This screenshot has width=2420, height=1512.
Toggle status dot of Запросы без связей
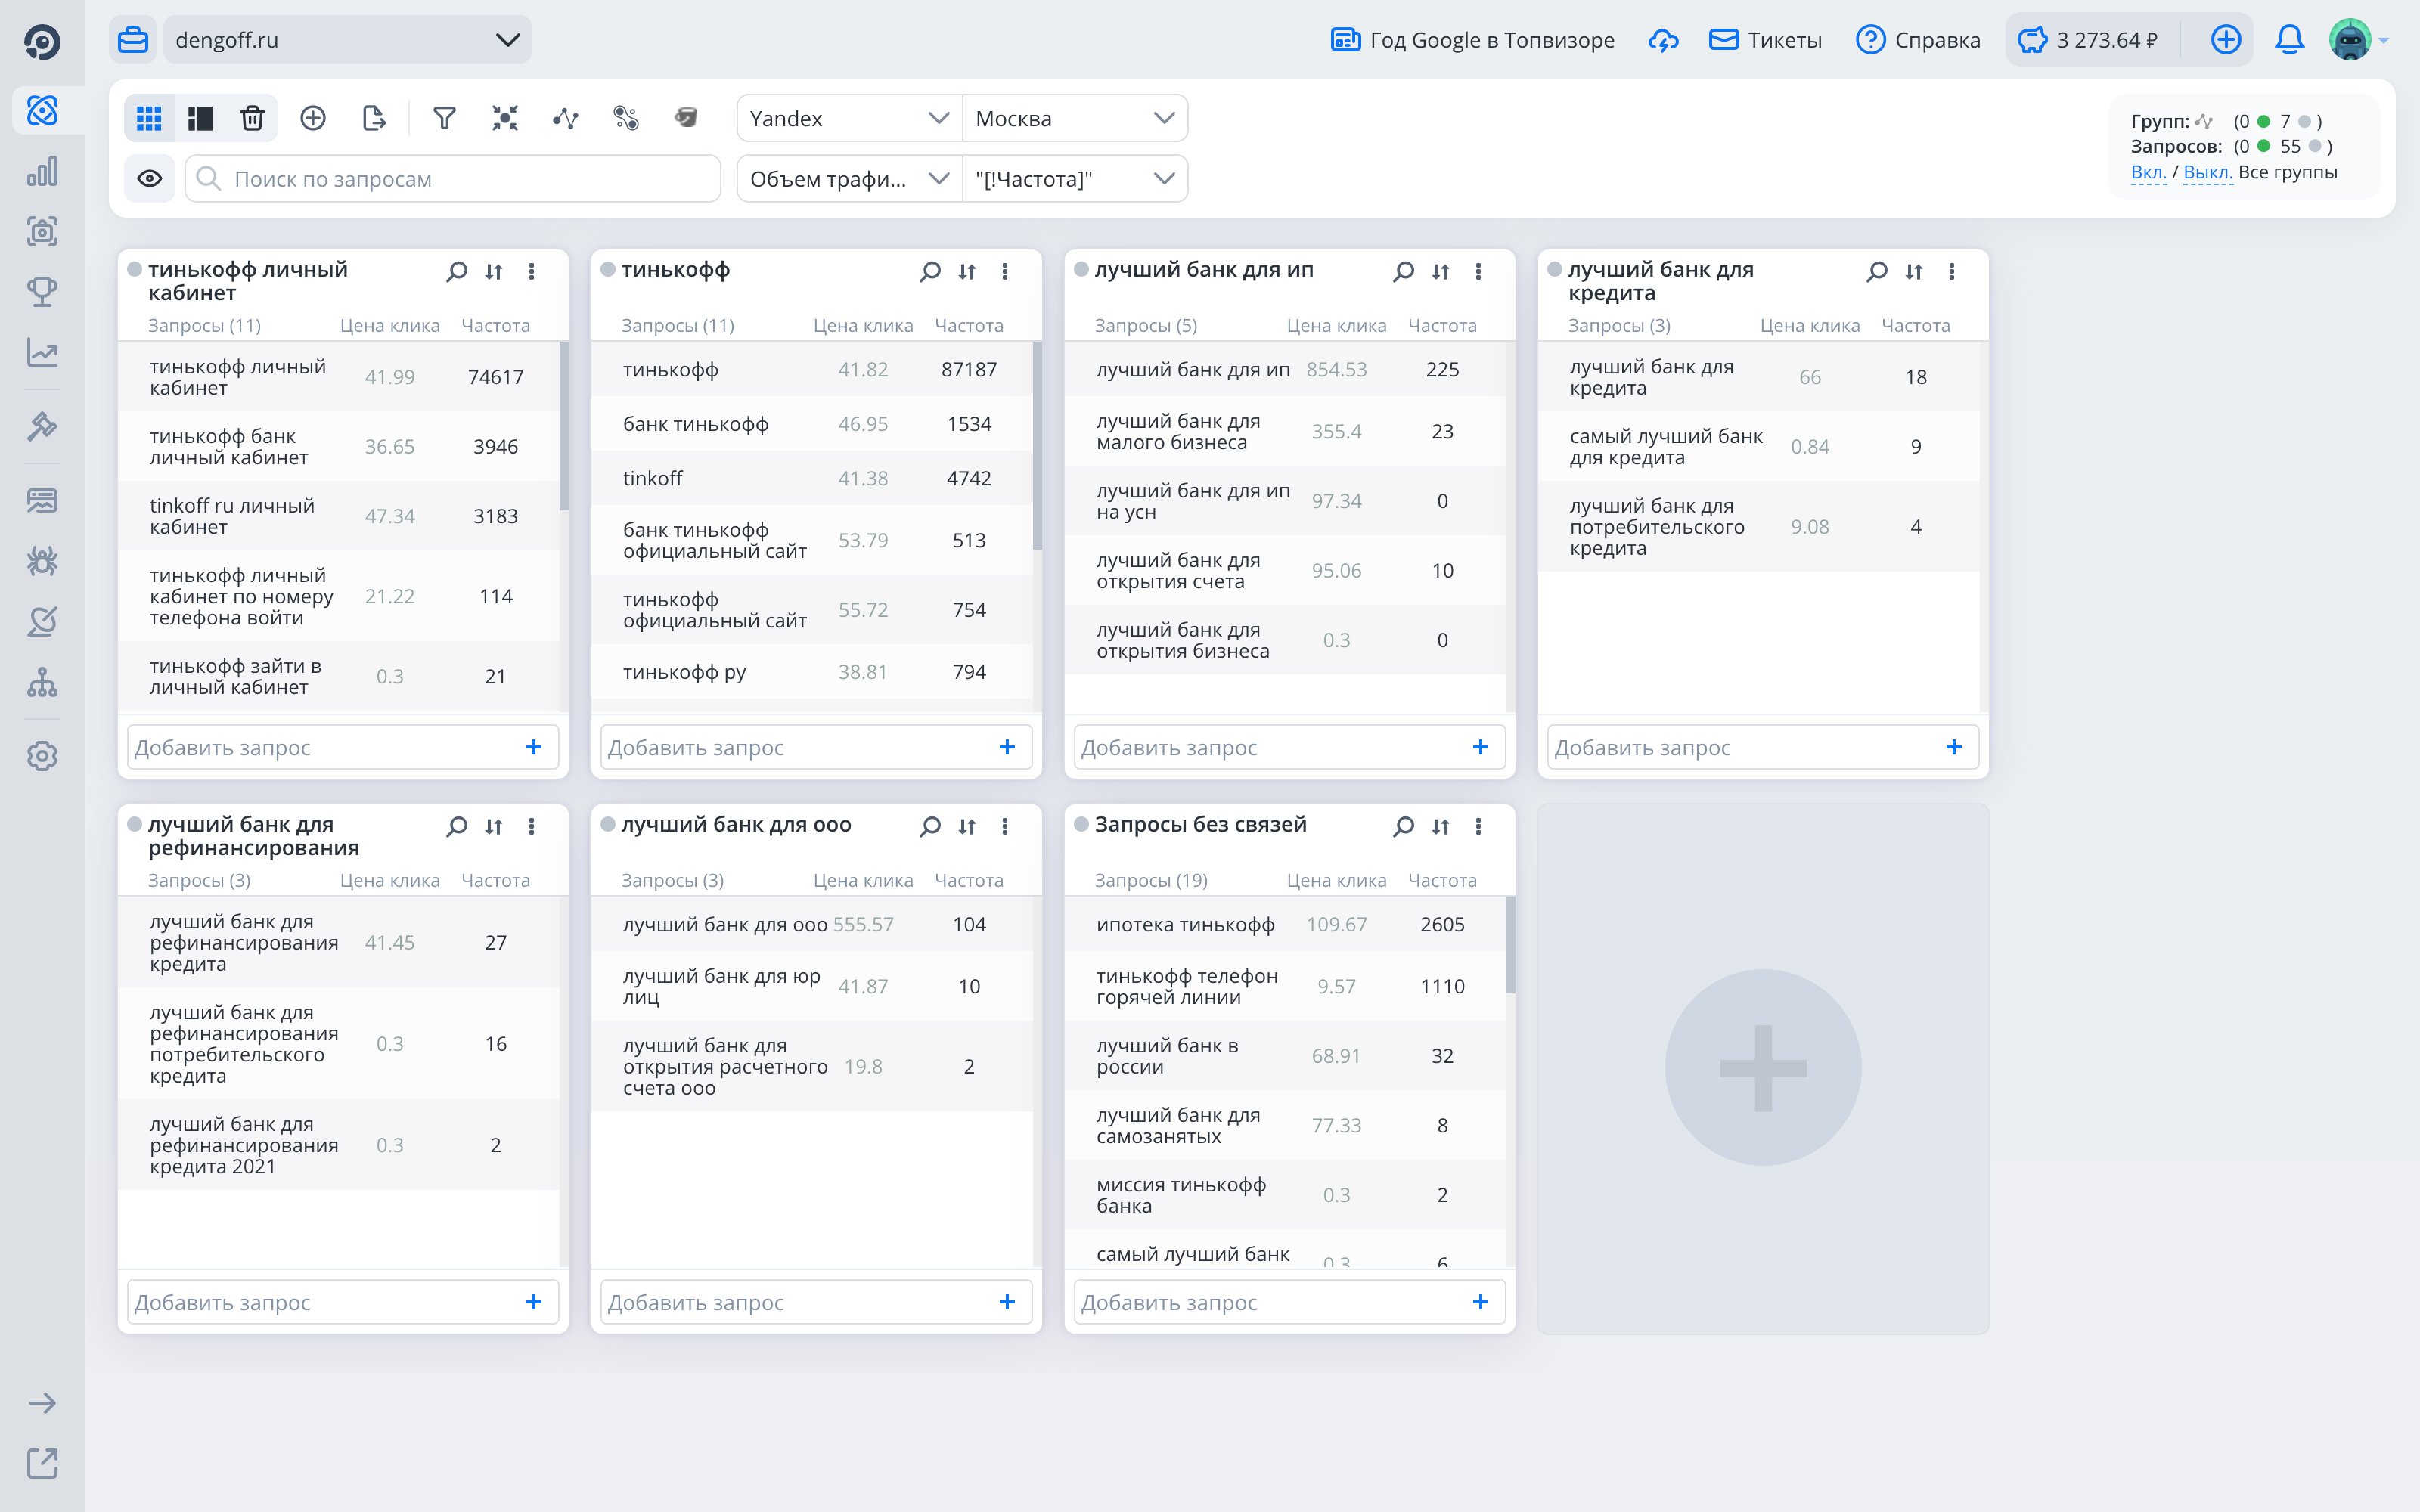[x=1081, y=824]
